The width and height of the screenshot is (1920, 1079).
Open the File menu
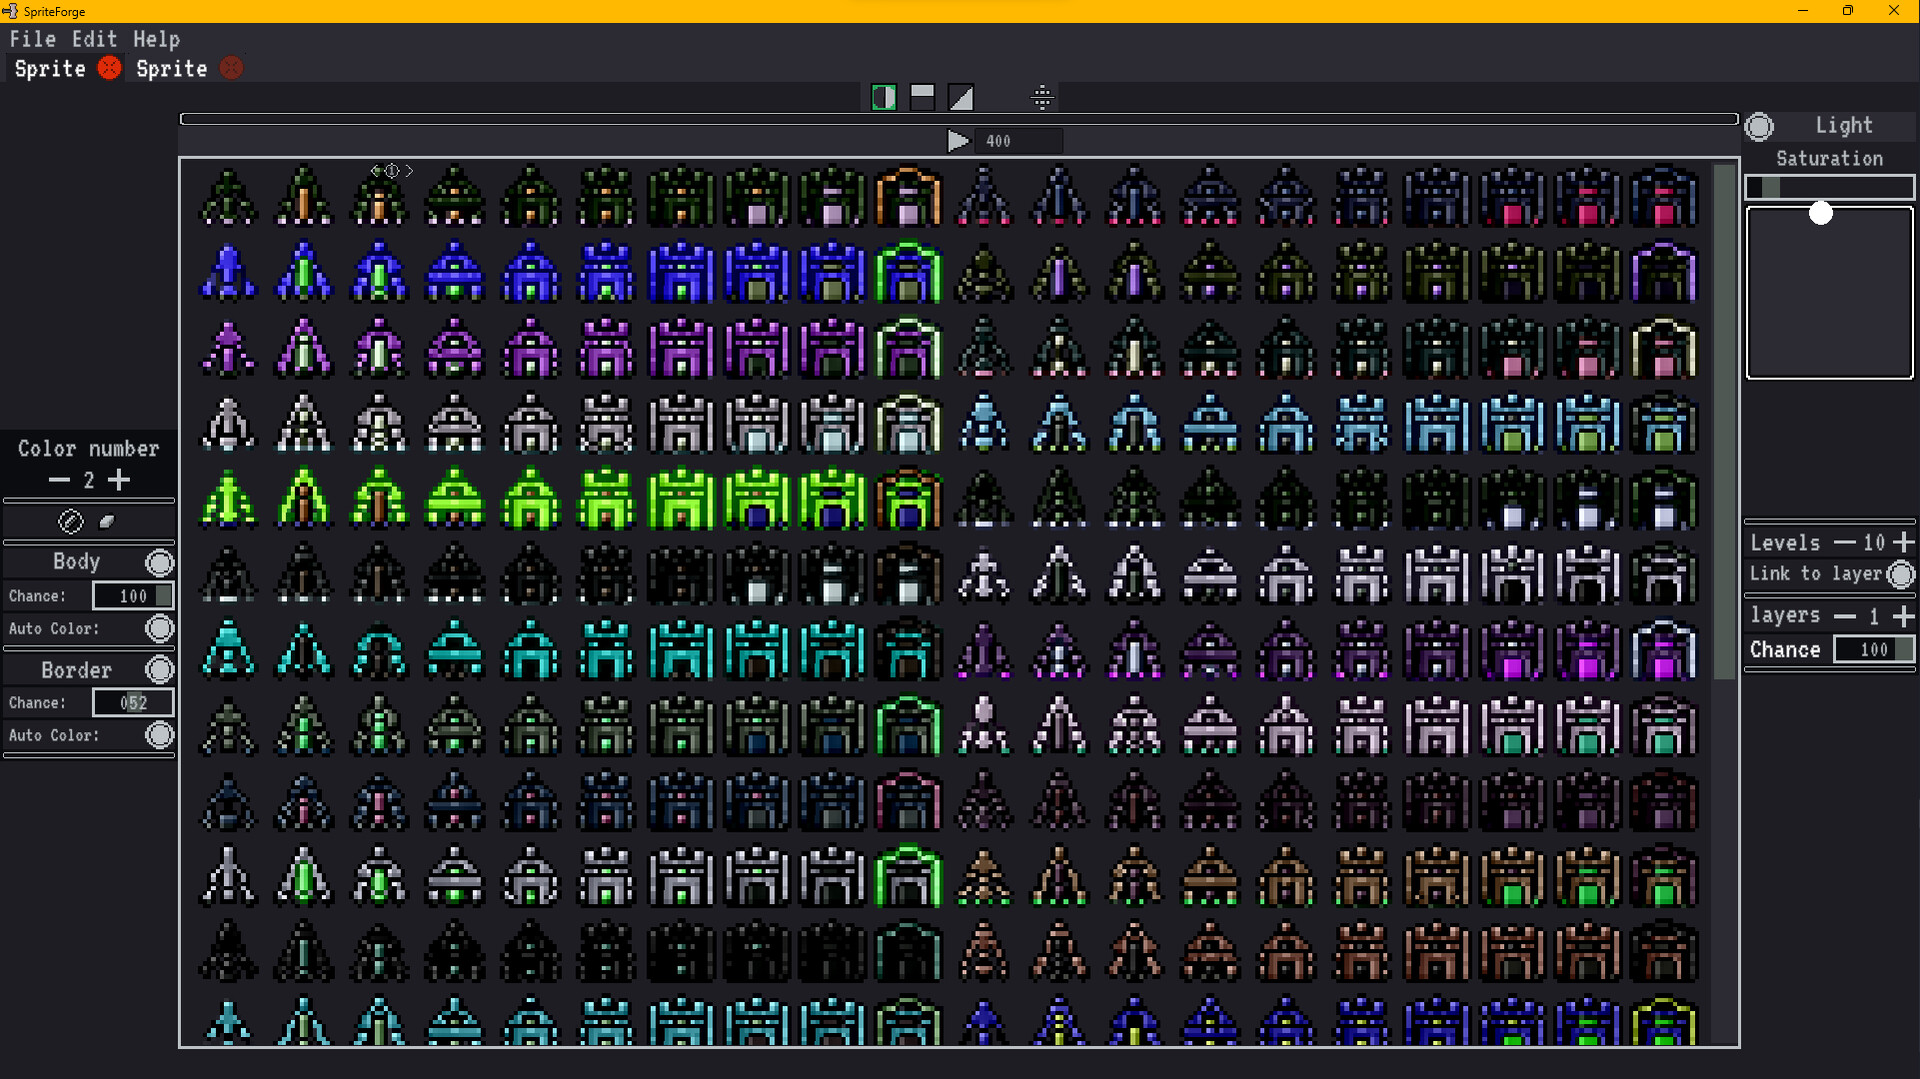(33, 39)
